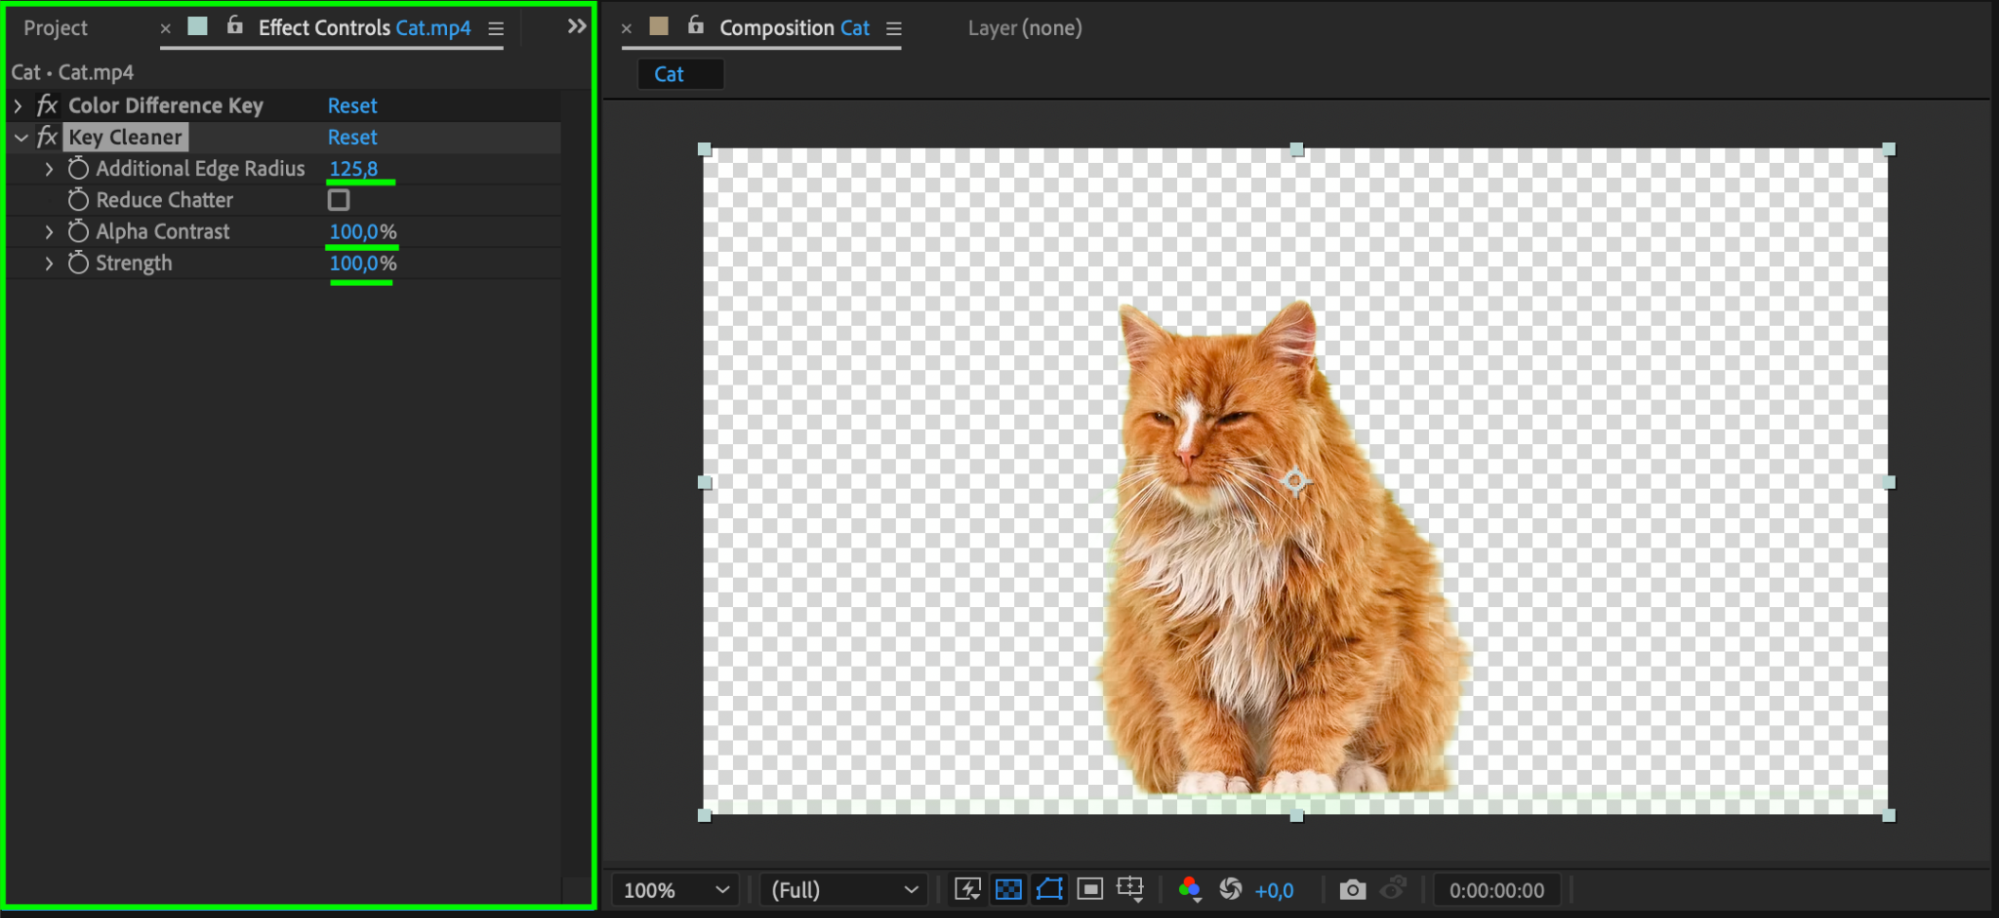Open the Fast Previews options icon
Image resolution: width=1999 pixels, height=919 pixels.
pos(967,889)
